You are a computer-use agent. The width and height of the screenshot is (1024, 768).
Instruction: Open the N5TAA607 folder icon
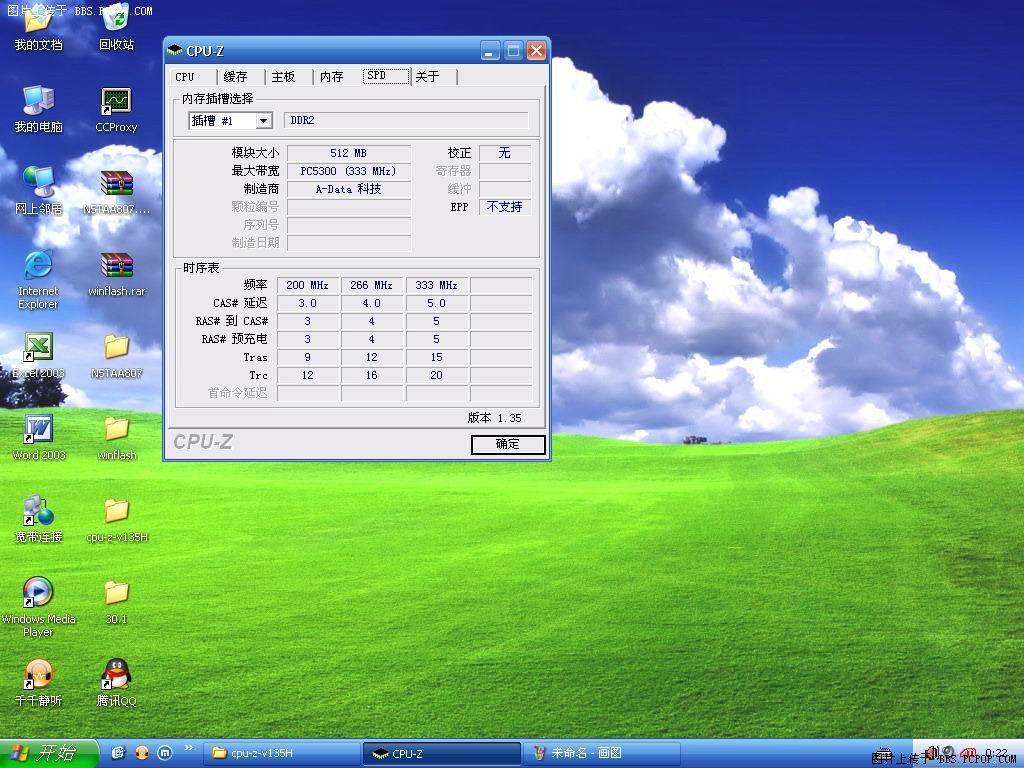click(116, 355)
